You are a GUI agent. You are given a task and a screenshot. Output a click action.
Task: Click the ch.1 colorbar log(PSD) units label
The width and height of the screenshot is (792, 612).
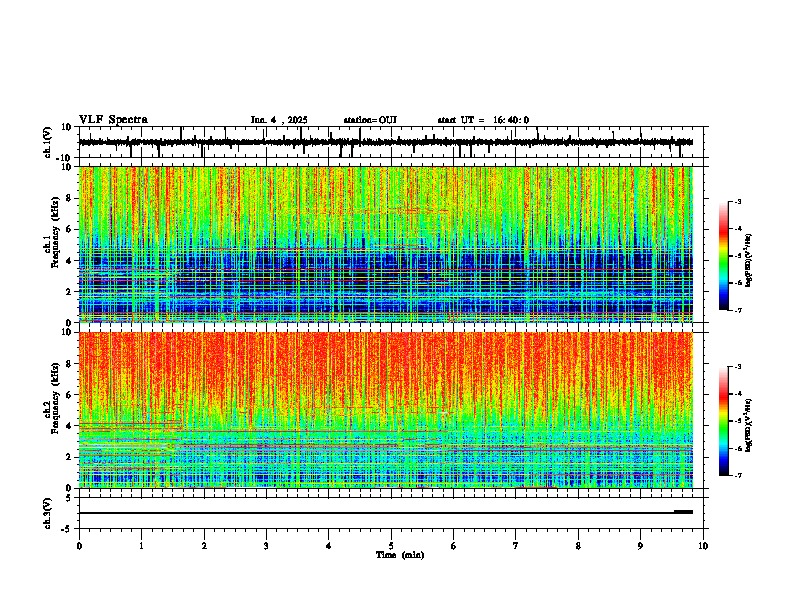click(x=749, y=261)
